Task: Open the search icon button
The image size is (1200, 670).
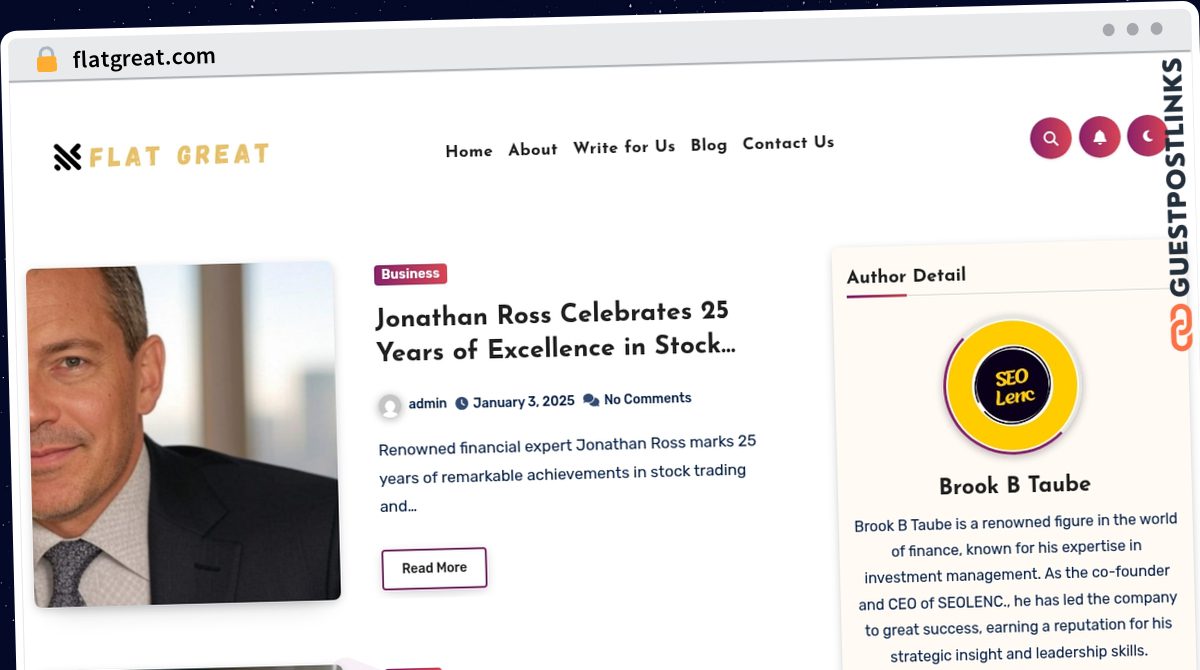Action: (1051, 138)
